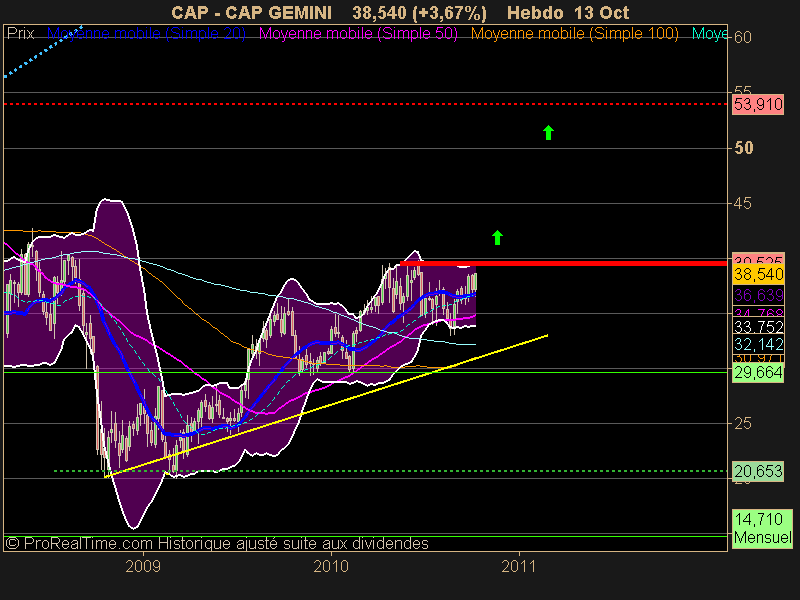Click the 38,540 yellow current price label
The height and width of the screenshot is (600, 800).
(x=758, y=274)
